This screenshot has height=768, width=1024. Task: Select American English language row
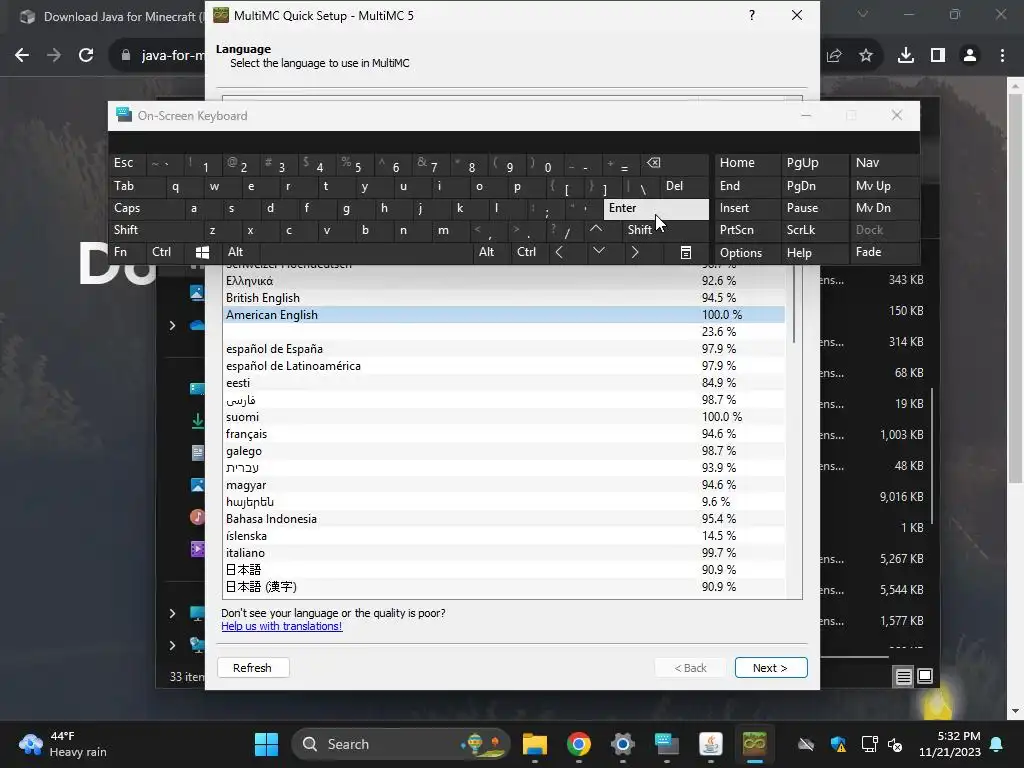pos(504,315)
